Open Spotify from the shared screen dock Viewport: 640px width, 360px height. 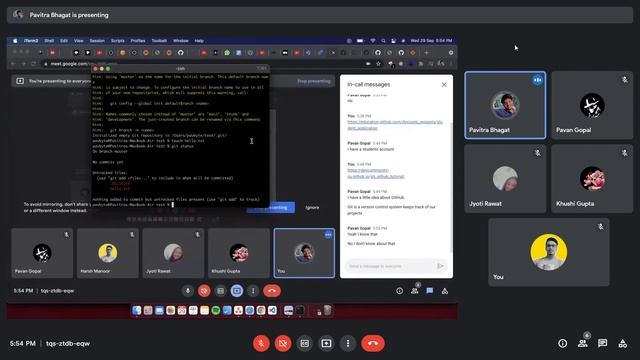216,311
